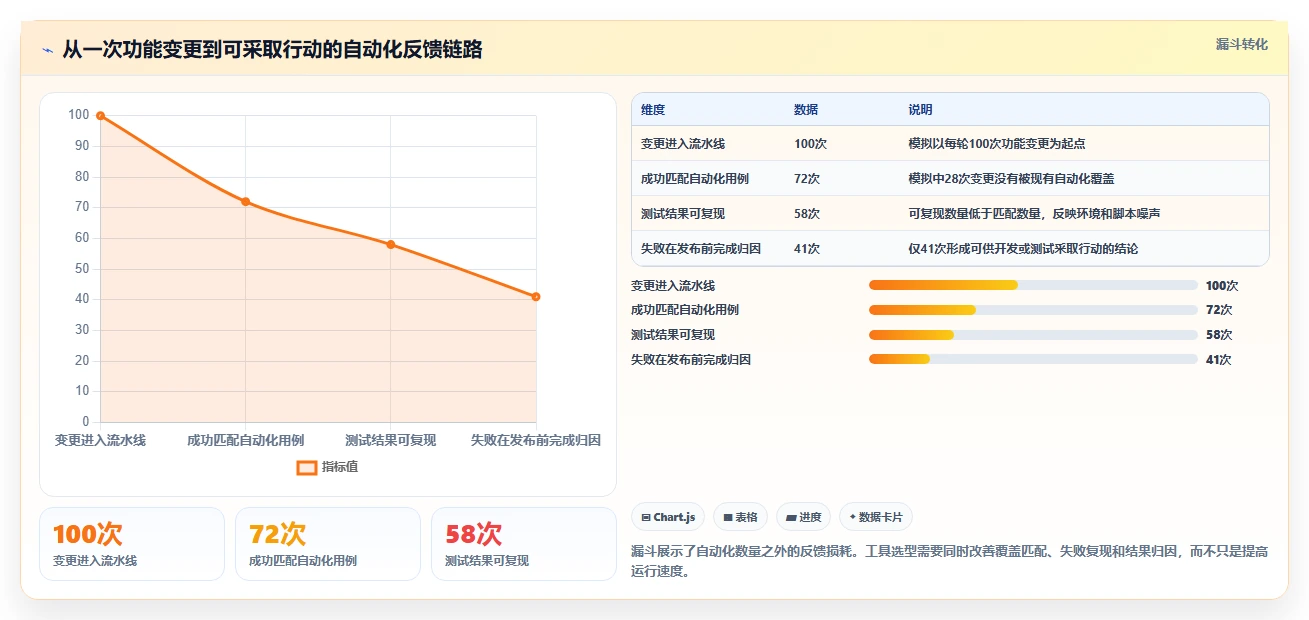Click the x-axis label 成功匹配自动化用例 under the chart

pyautogui.click(x=245, y=440)
